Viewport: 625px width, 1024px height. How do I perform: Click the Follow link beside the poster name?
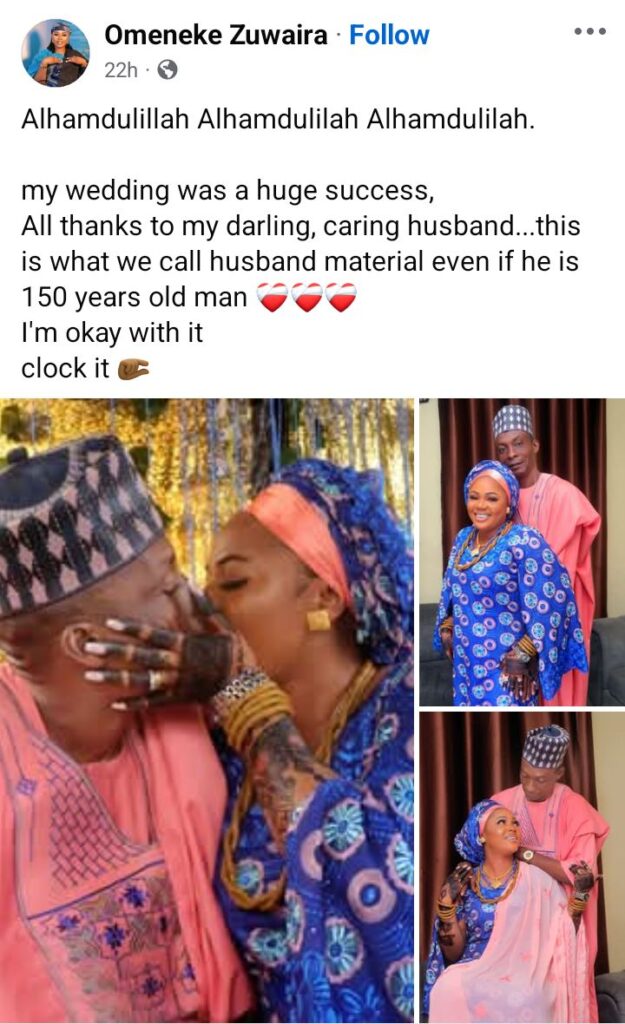point(389,35)
